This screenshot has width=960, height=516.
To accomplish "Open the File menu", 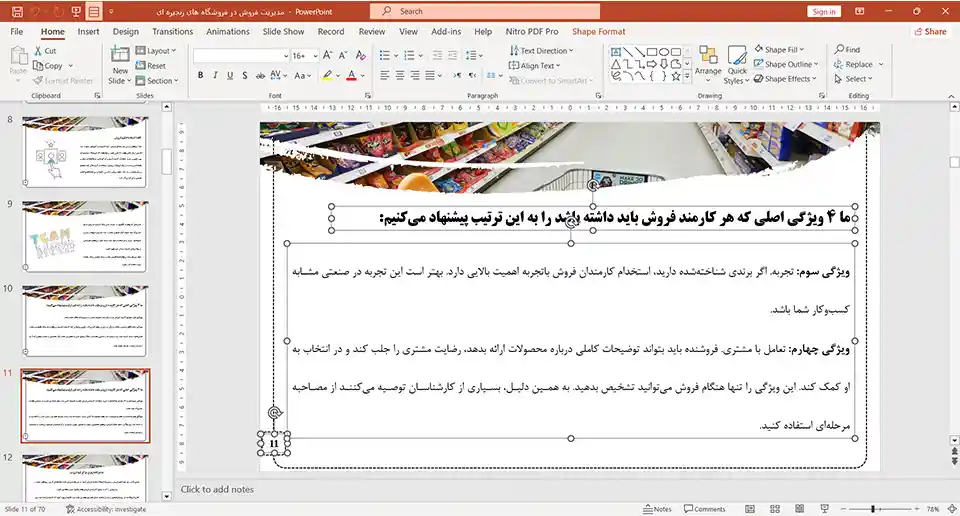I will pos(17,31).
